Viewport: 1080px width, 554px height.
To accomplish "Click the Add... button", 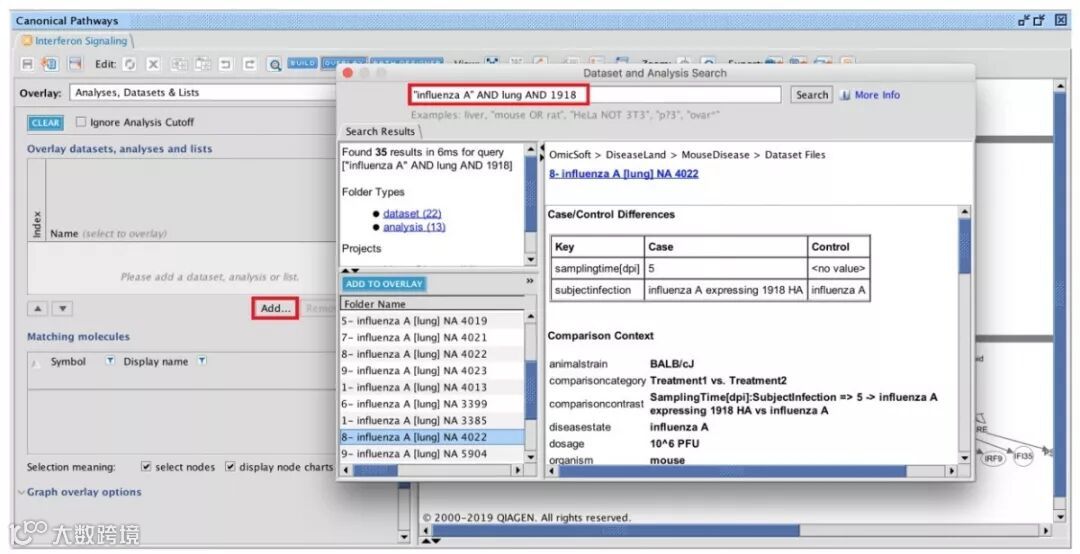I will click(275, 309).
